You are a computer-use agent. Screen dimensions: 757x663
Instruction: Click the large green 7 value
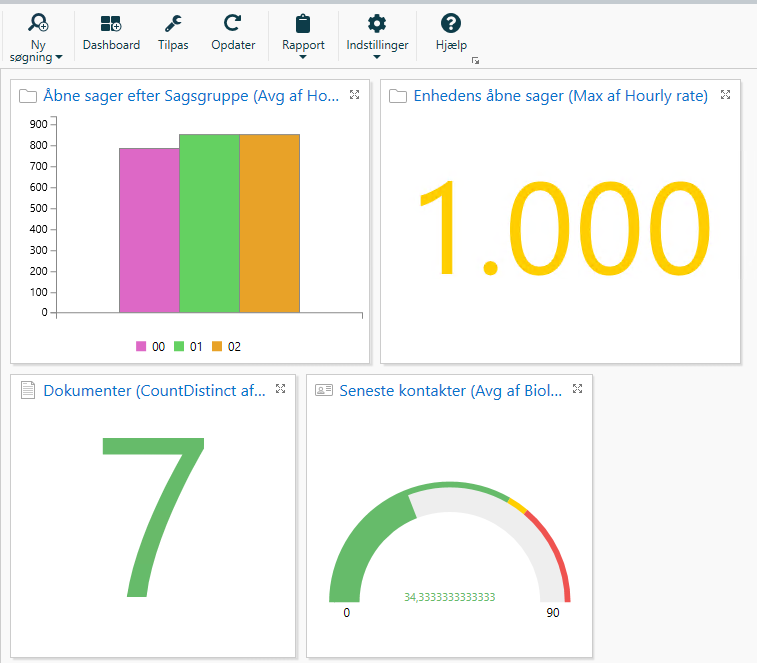point(154,517)
